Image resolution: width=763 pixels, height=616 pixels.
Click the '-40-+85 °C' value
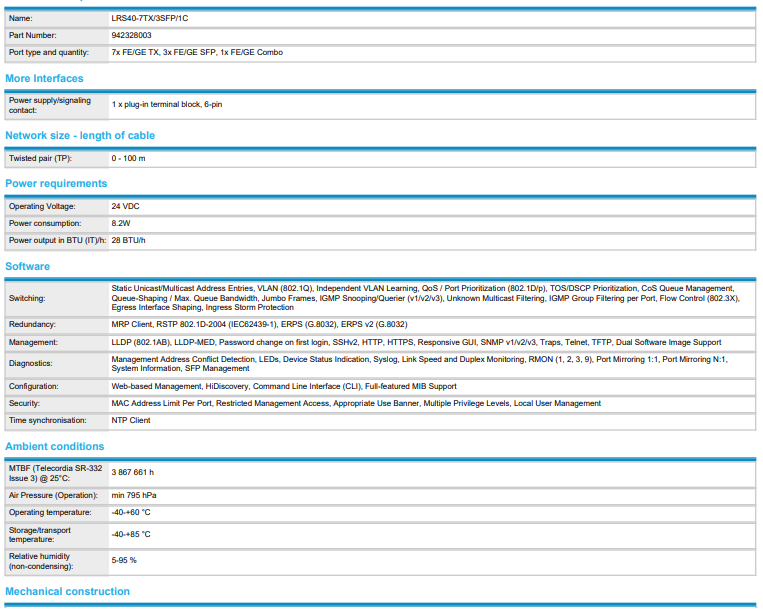131,534
